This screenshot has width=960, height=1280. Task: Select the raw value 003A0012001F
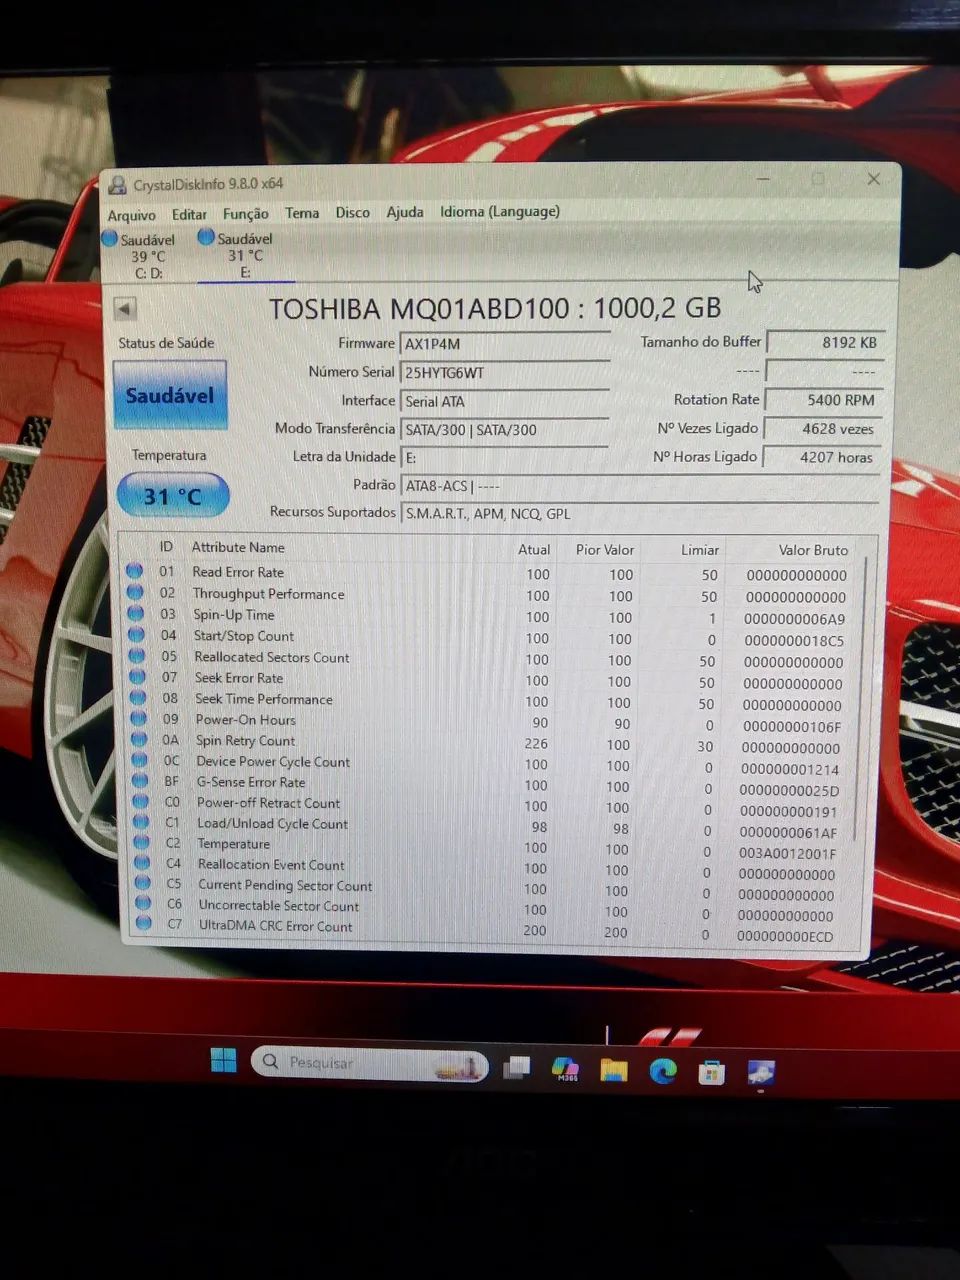click(x=787, y=853)
